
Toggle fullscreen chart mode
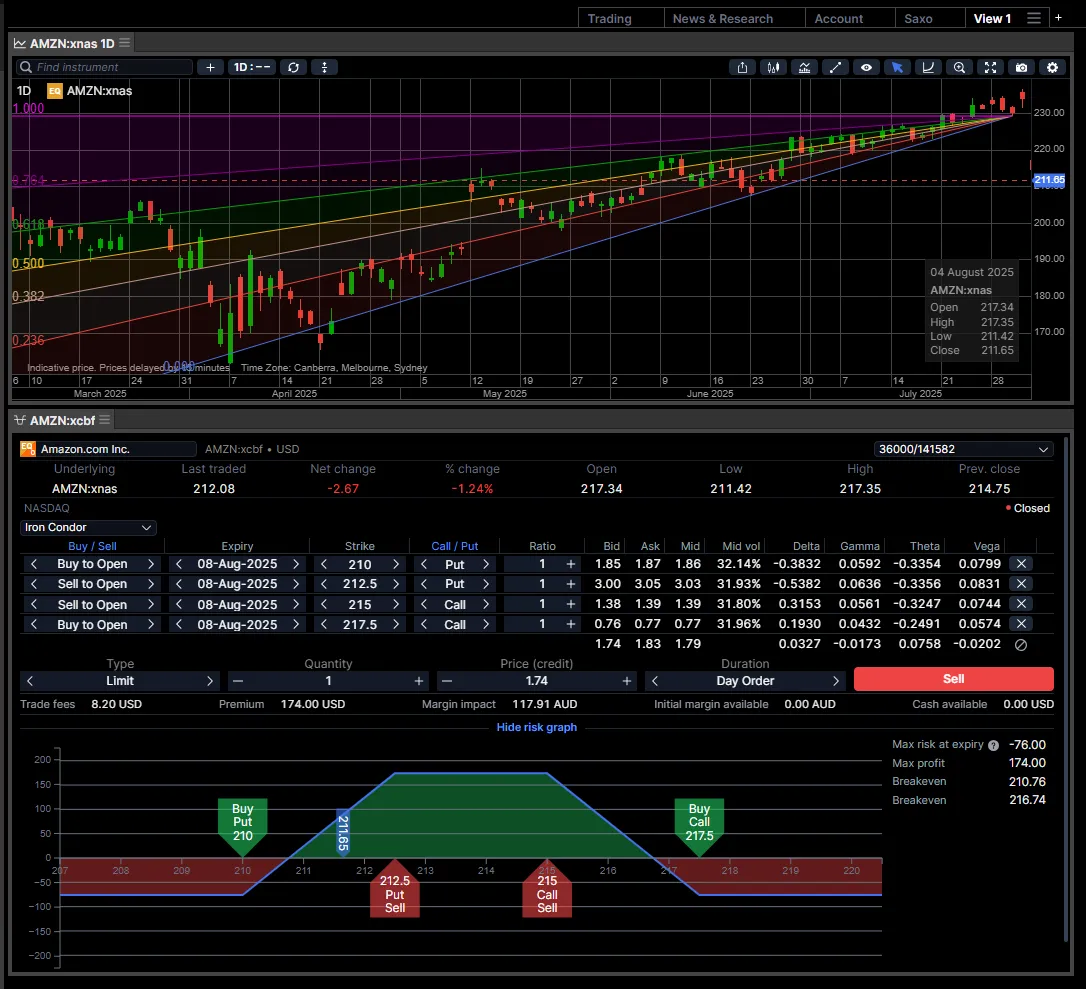990,67
